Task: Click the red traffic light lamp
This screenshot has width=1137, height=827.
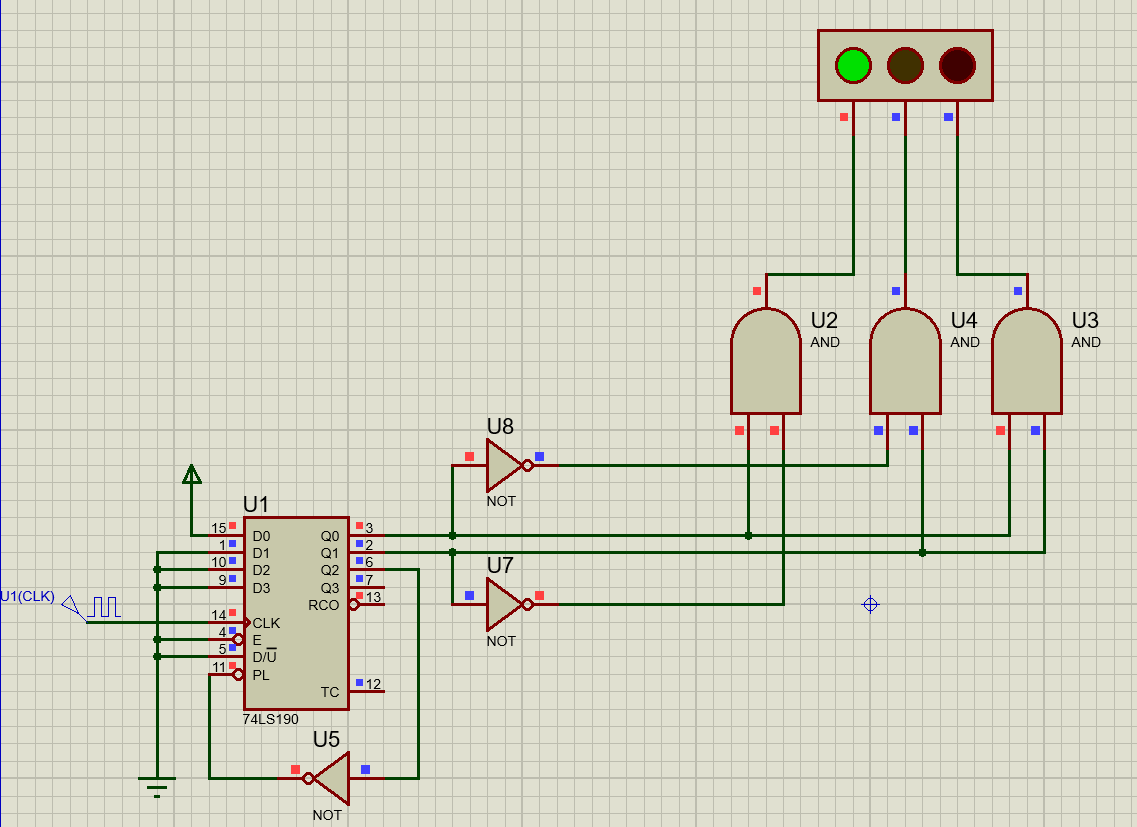Action: [957, 65]
